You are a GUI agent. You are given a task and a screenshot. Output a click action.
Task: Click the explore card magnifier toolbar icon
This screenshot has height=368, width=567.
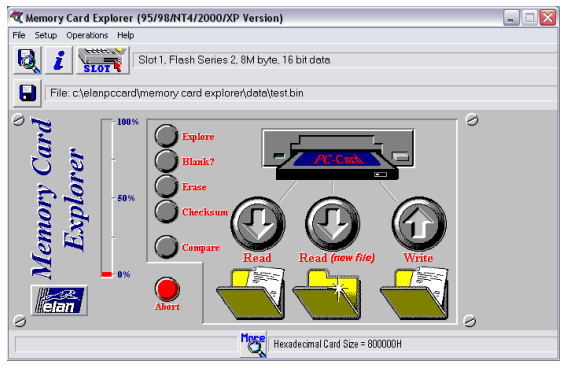[27, 60]
